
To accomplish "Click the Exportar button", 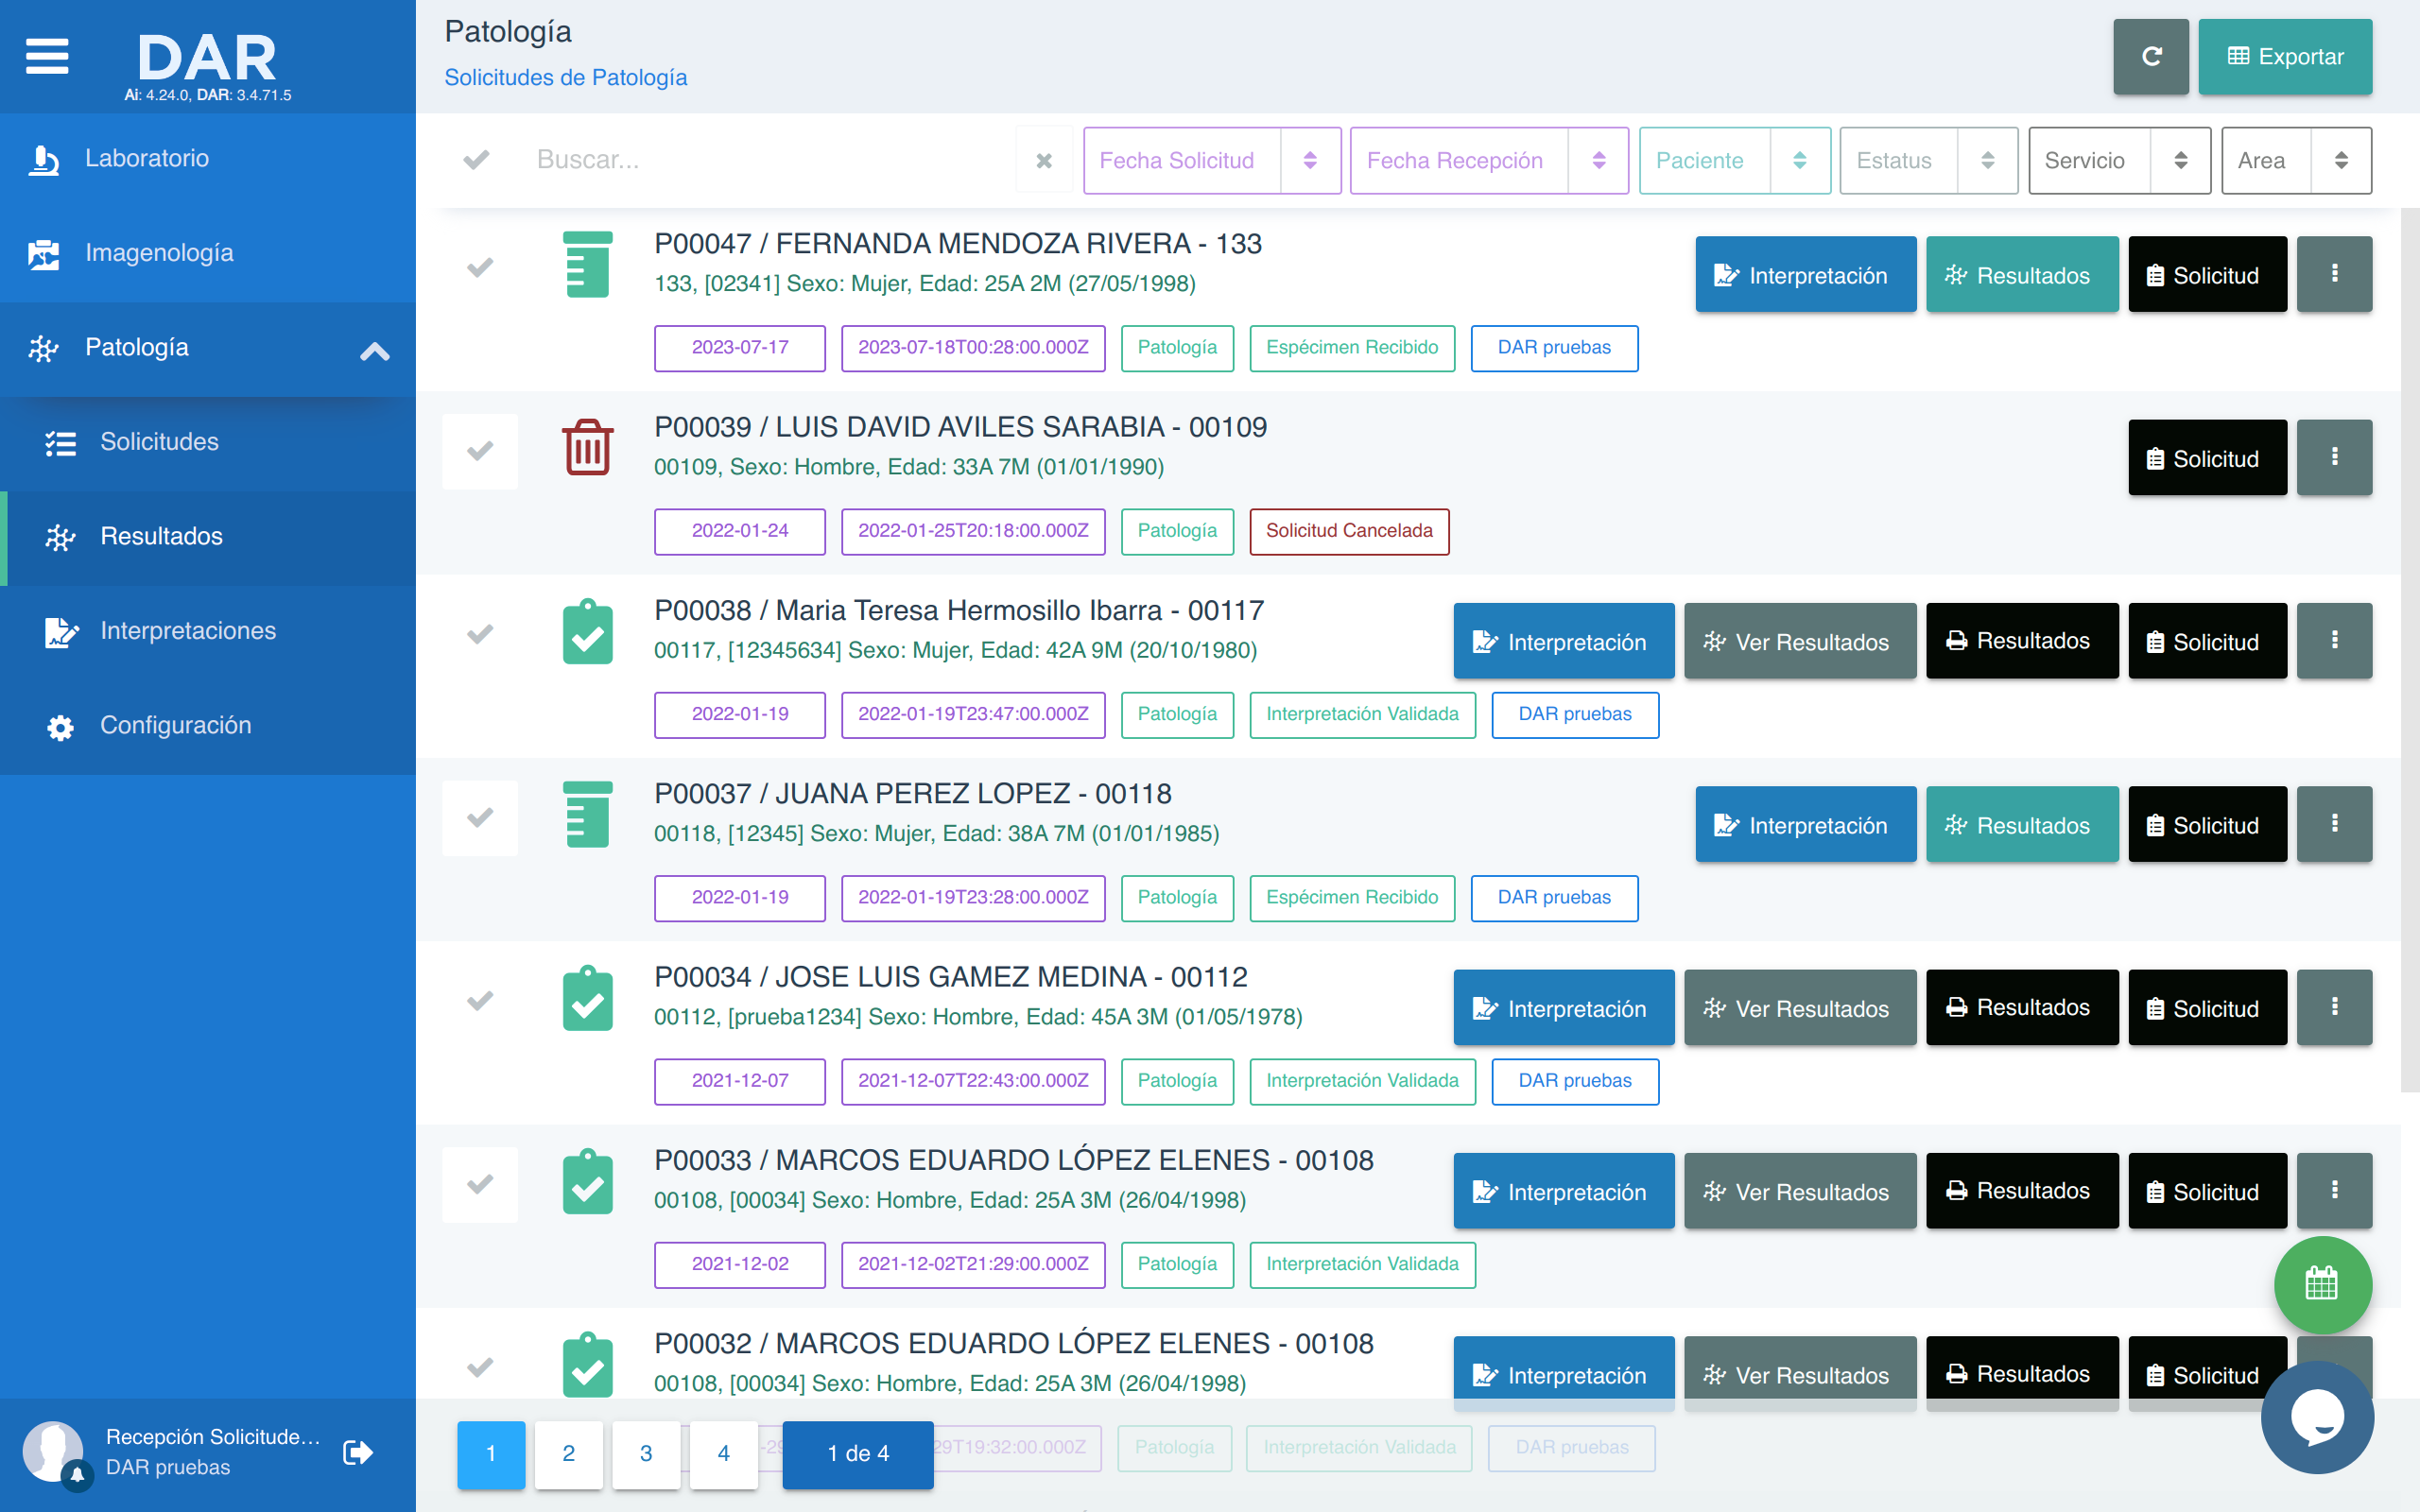I will 2284,57.
